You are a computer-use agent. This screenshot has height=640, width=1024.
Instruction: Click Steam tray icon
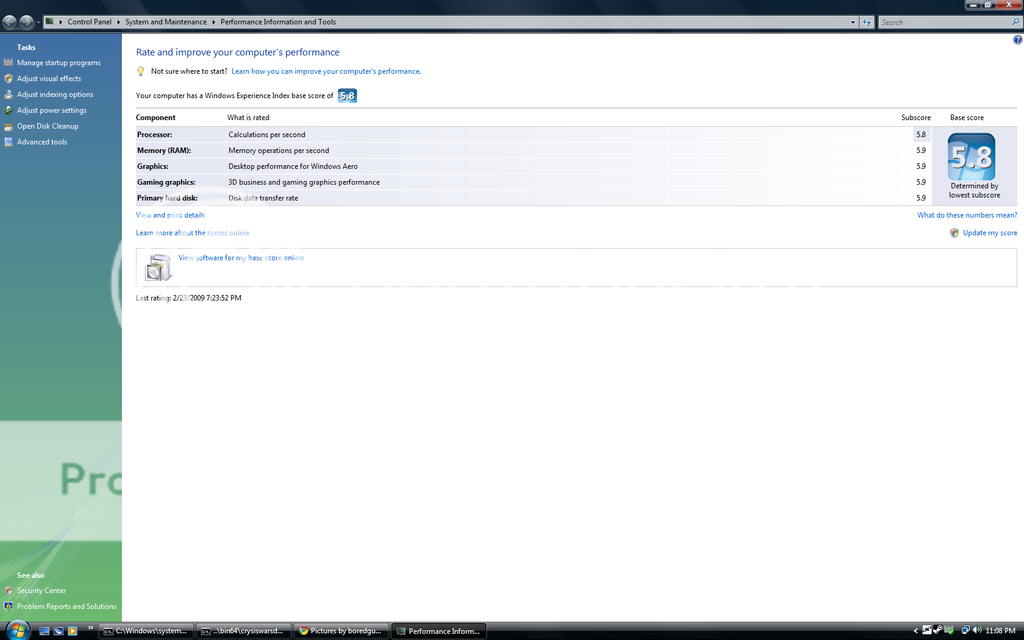tap(938, 630)
